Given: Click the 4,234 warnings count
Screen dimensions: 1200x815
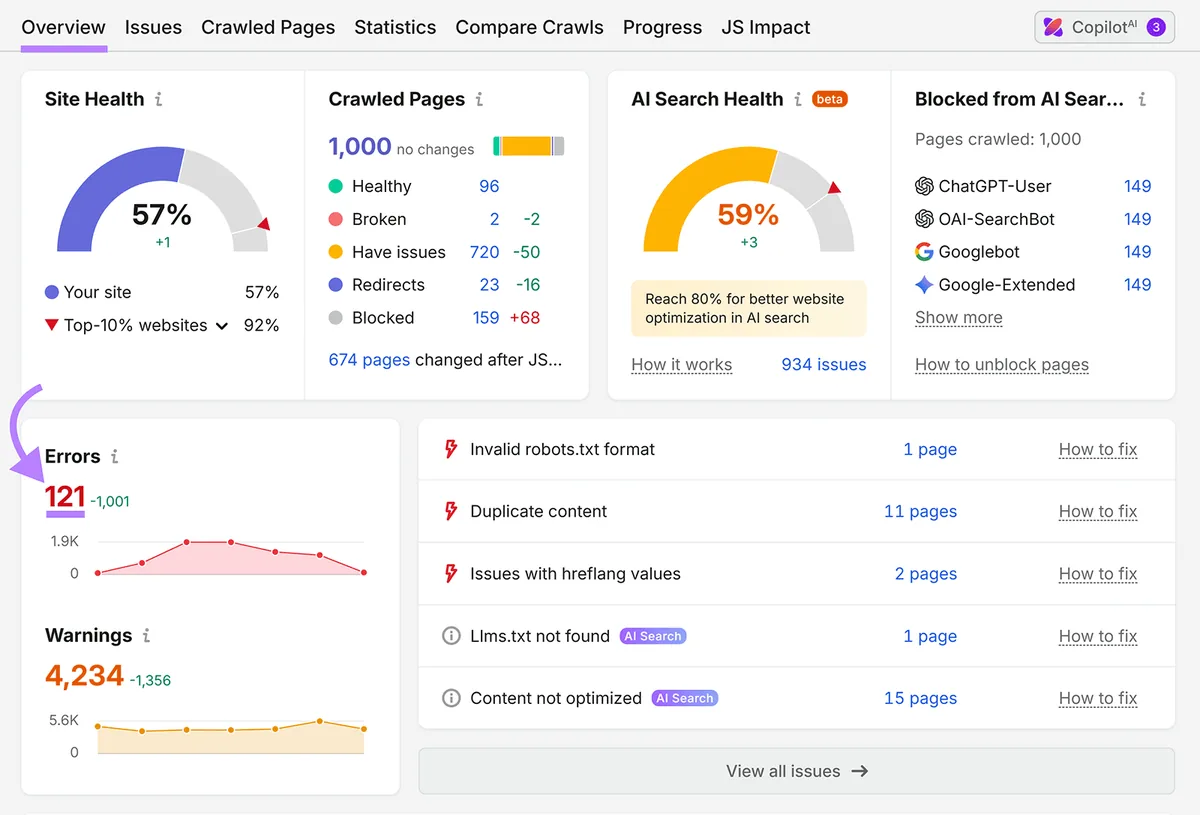Looking at the screenshot, I should pyautogui.click(x=84, y=676).
